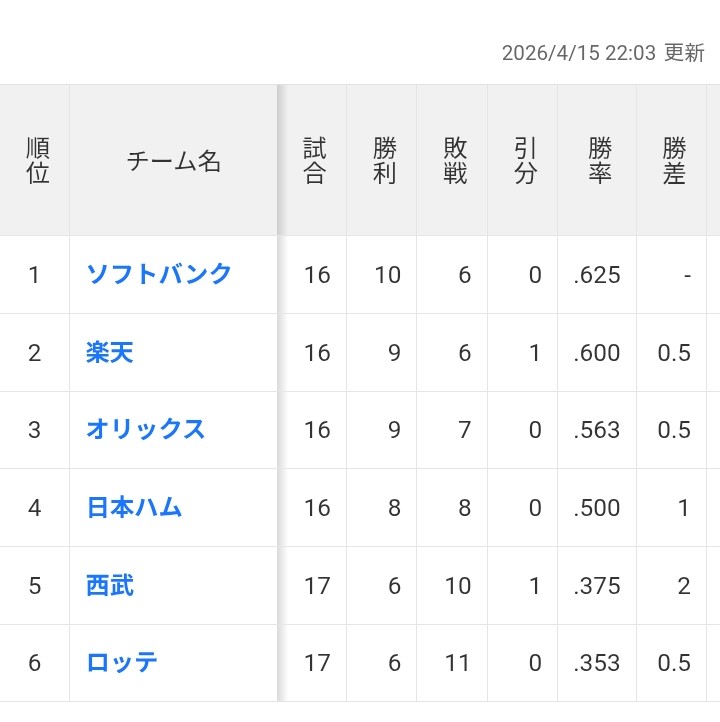
Task: Tap 西武's .375 win rate value
Action: point(597,585)
